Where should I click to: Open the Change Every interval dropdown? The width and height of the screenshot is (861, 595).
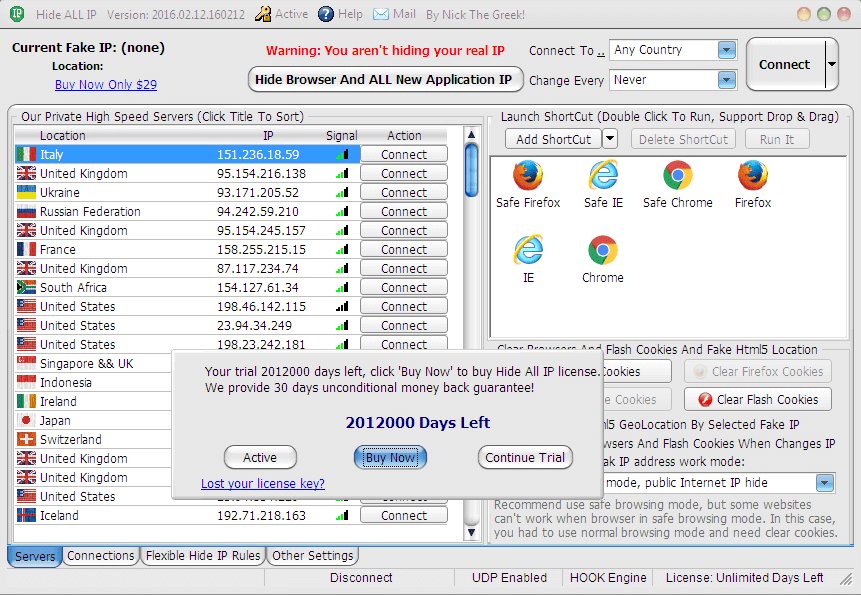click(726, 80)
